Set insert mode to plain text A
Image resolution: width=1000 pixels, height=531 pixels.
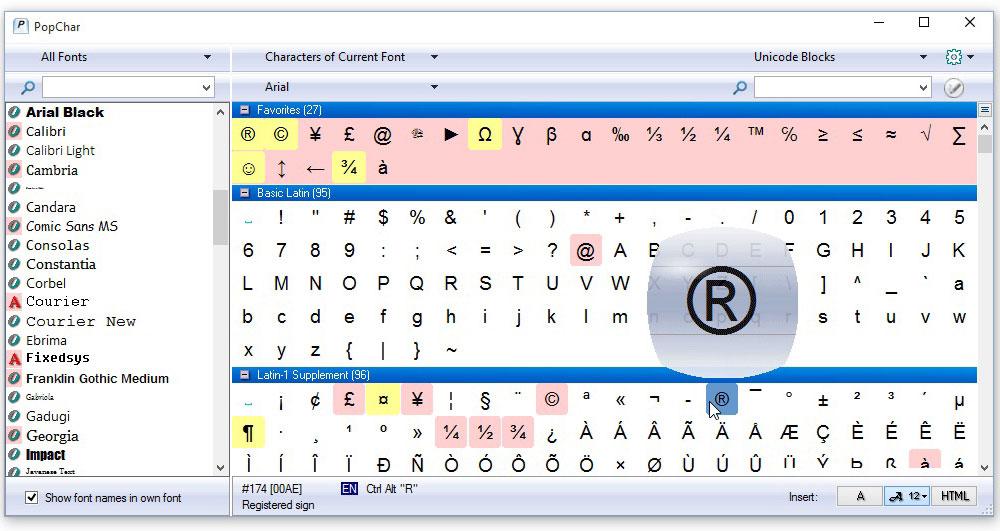click(x=860, y=496)
